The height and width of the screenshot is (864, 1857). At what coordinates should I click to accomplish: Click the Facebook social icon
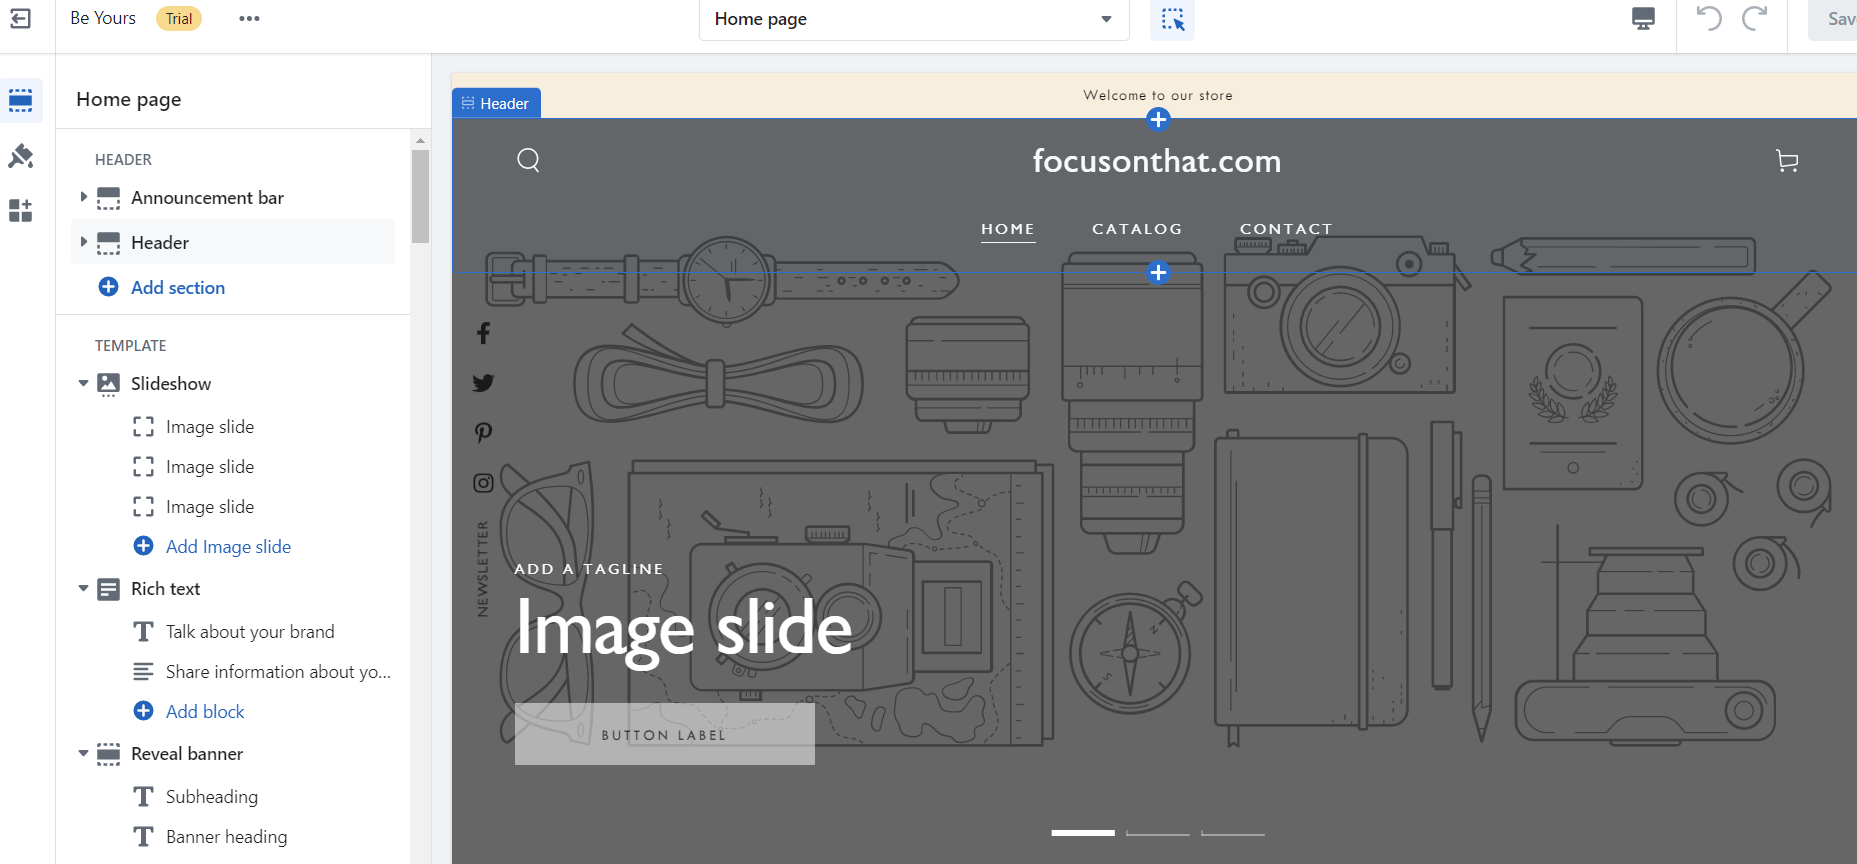(x=483, y=333)
